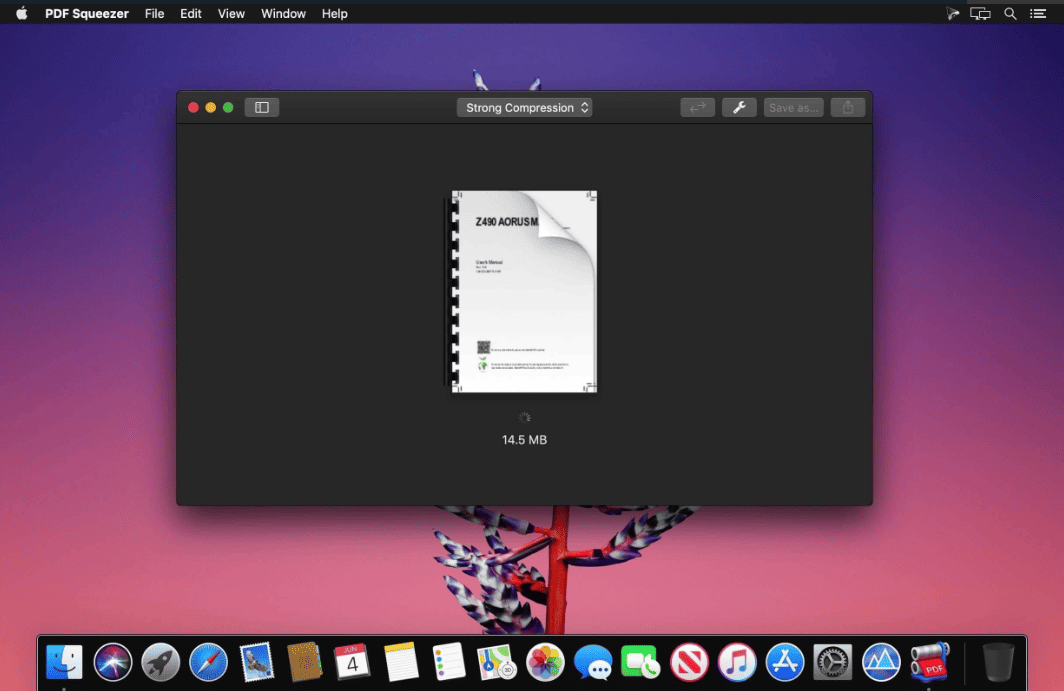
Task: Open Contacts book in dock
Action: pos(304,662)
